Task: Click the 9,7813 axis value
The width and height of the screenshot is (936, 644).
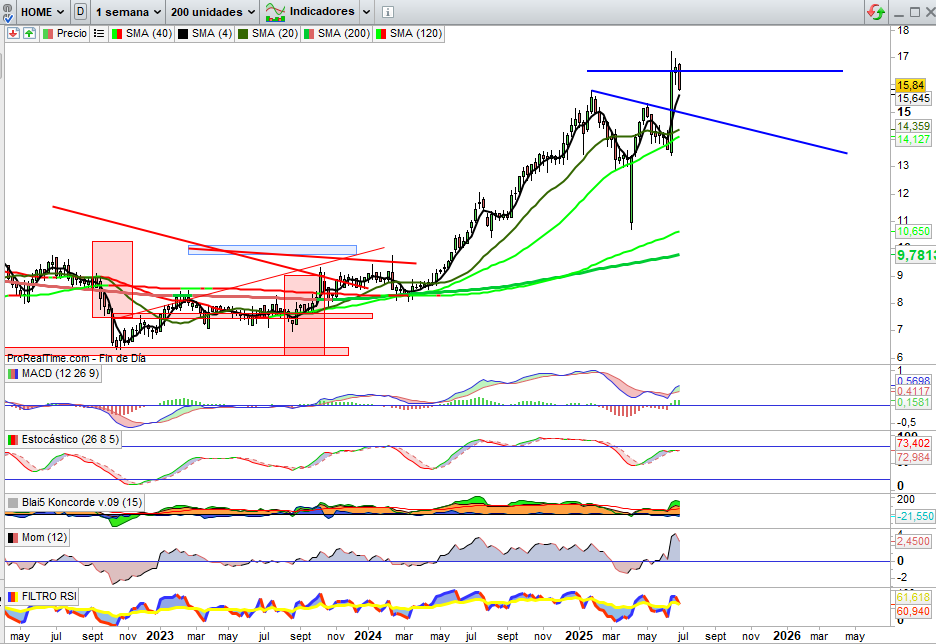Action: point(916,255)
